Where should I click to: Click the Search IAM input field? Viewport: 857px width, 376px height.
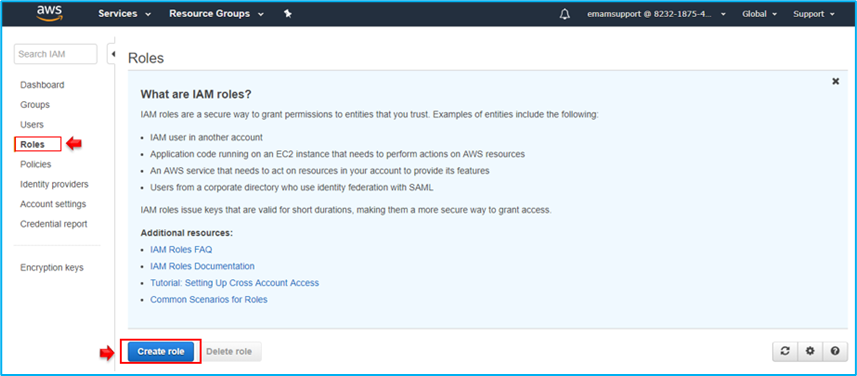pos(55,54)
